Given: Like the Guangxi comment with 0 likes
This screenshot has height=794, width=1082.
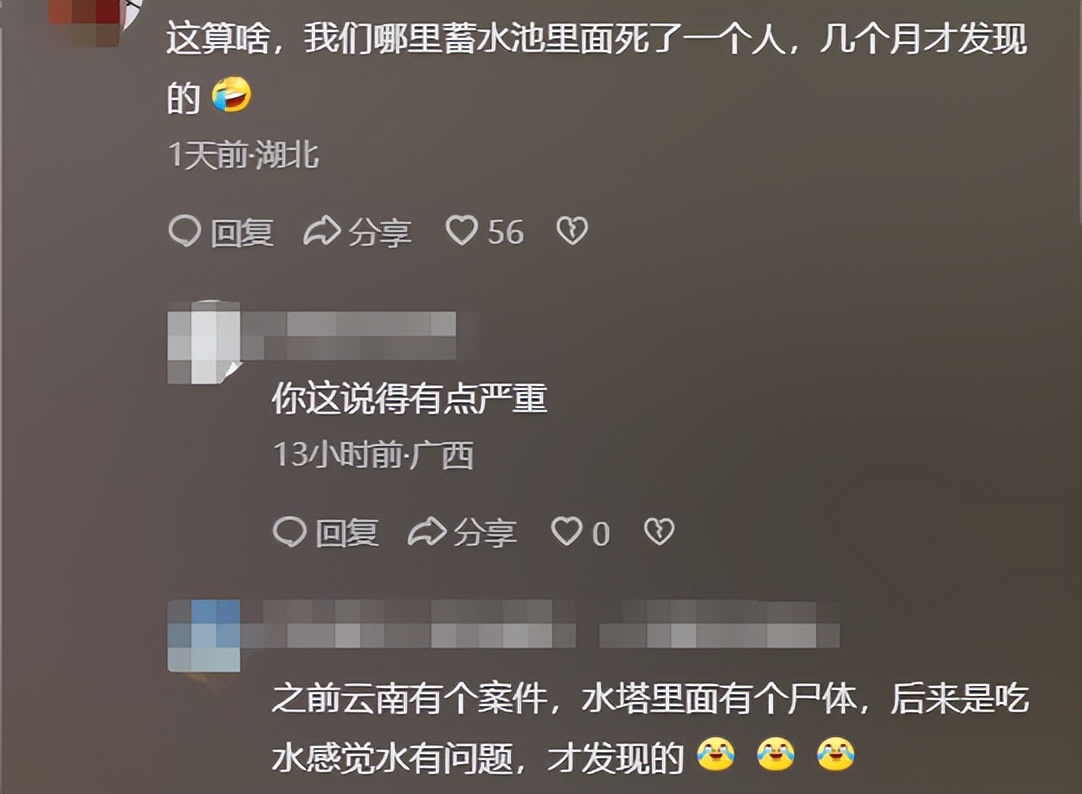Looking at the screenshot, I should pos(567,532).
